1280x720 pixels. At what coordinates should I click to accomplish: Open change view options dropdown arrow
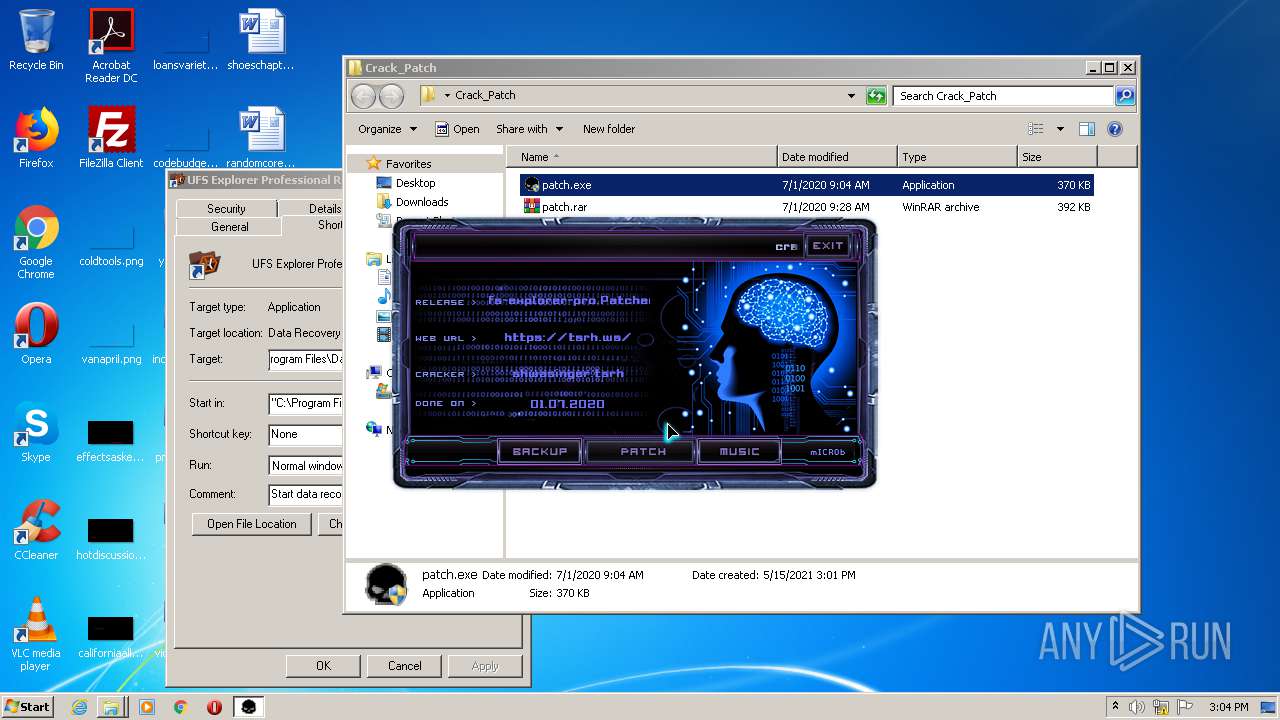click(x=1060, y=129)
